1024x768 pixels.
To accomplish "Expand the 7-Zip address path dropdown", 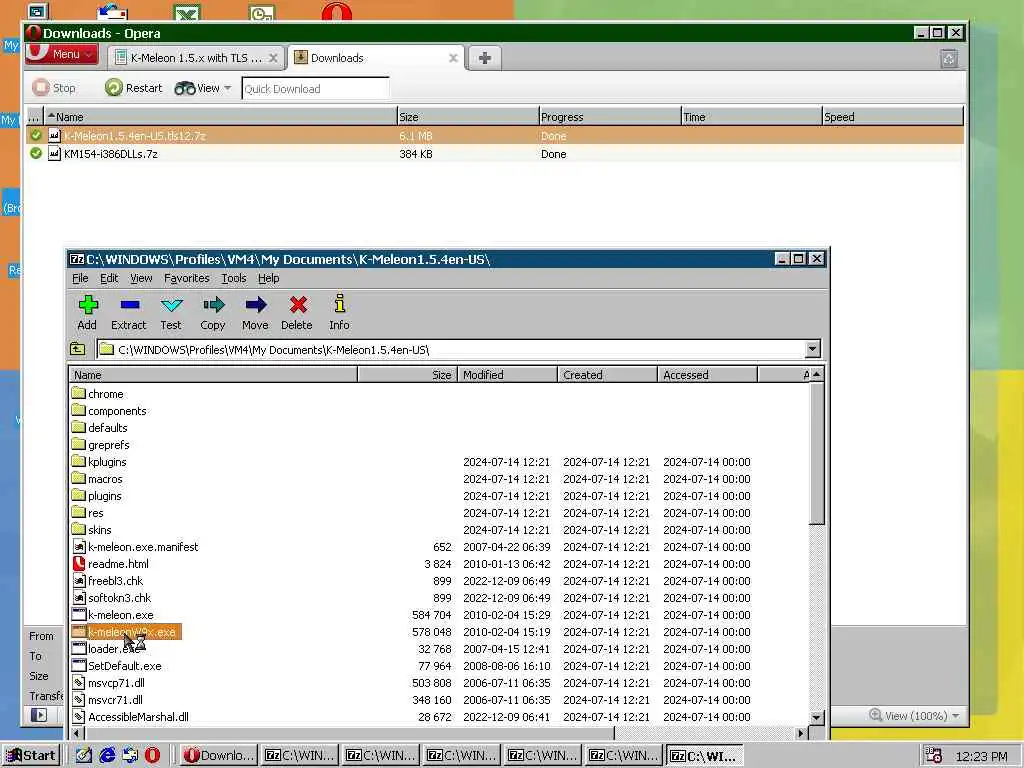I will pos(812,349).
